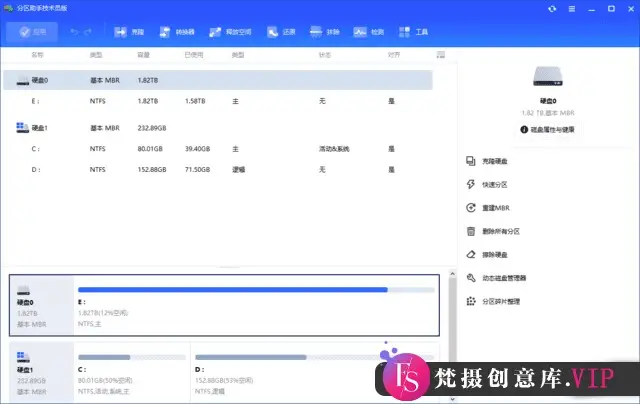Select the C: partition row
The width and height of the screenshot is (640, 404).
218,149
